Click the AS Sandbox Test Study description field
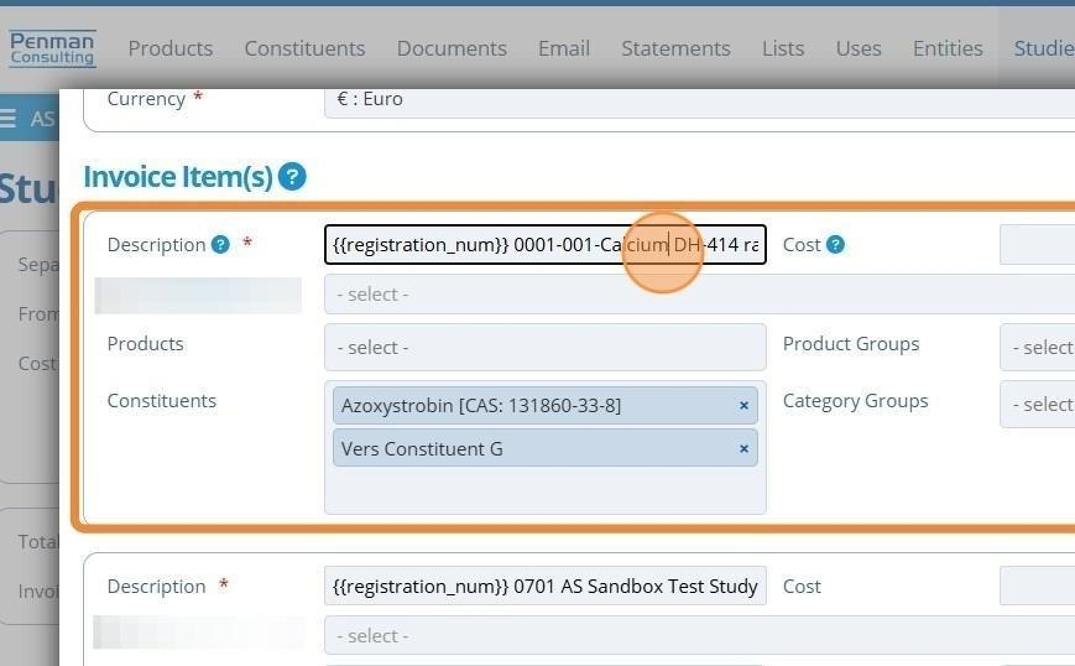This screenshot has width=1075, height=666. pyautogui.click(x=545, y=587)
